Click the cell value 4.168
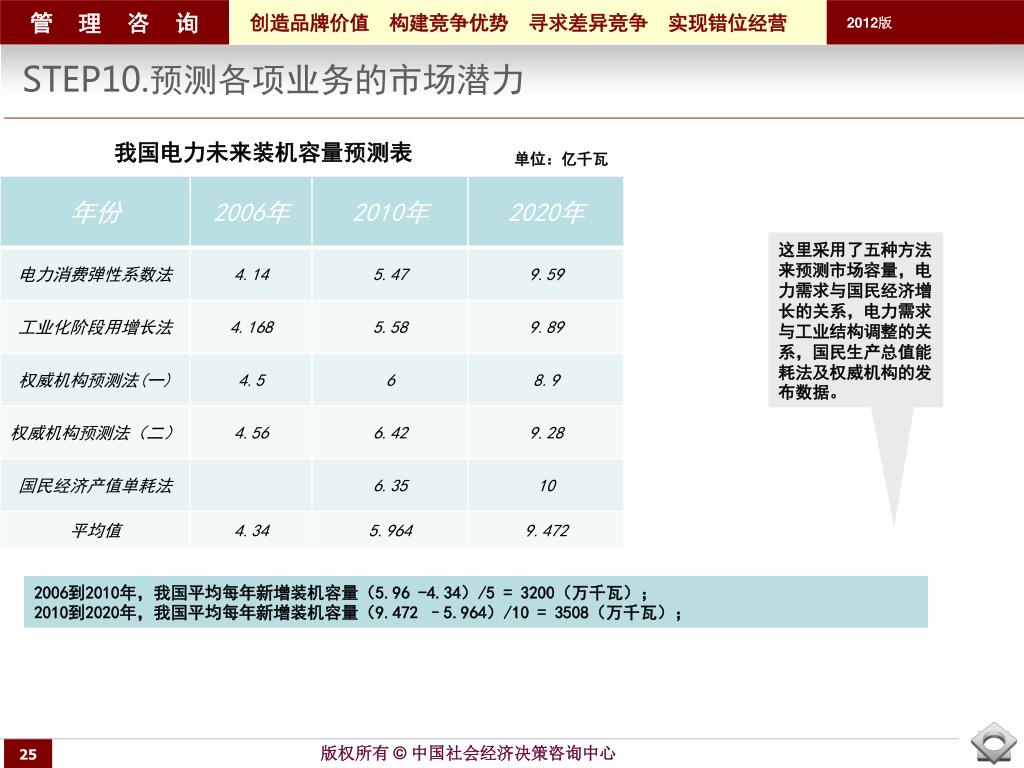The width and height of the screenshot is (1024, 768). click(252, 327)
